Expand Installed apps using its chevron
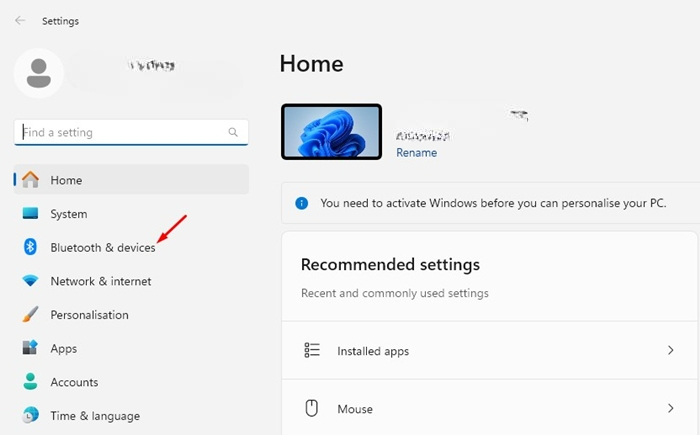The height and width of the screenshot is (435, 700). pos(671,350)
